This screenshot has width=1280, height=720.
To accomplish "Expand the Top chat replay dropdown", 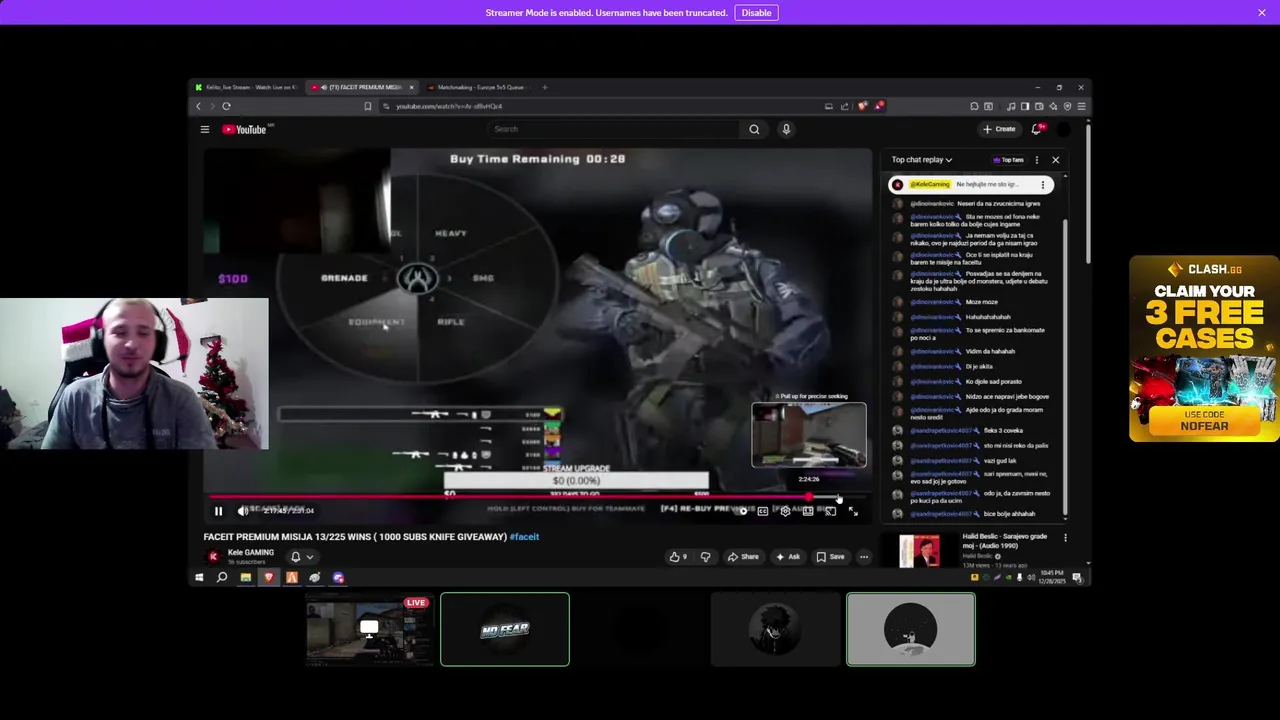I will coord(922,160).
